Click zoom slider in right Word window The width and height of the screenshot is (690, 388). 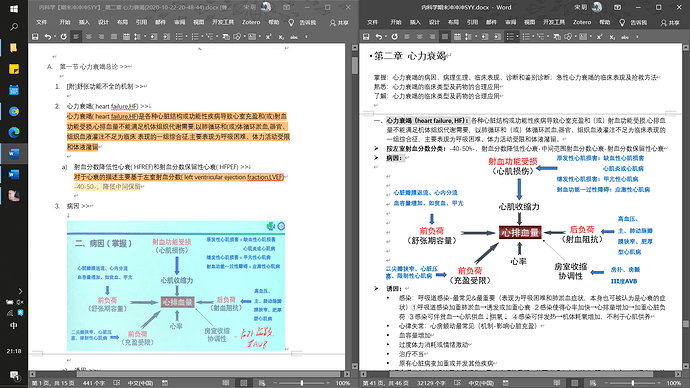click(x=633, y=383)
